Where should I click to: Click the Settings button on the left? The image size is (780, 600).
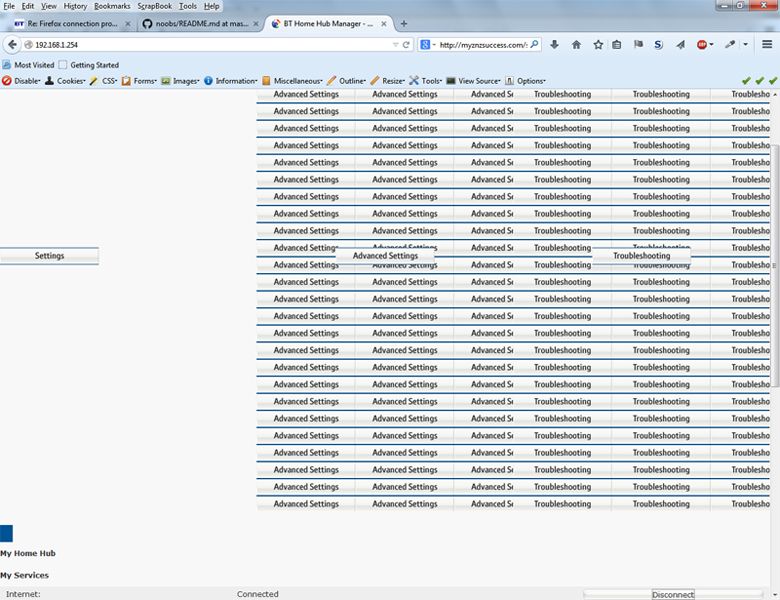(49, 256)
